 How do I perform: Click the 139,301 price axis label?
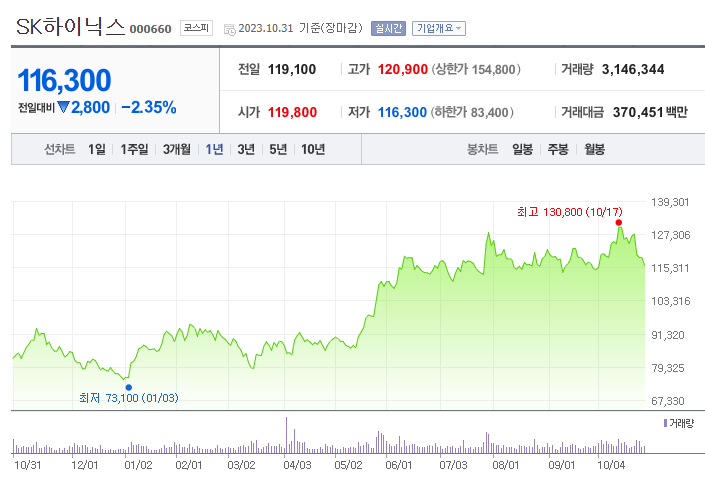point(670,202)
